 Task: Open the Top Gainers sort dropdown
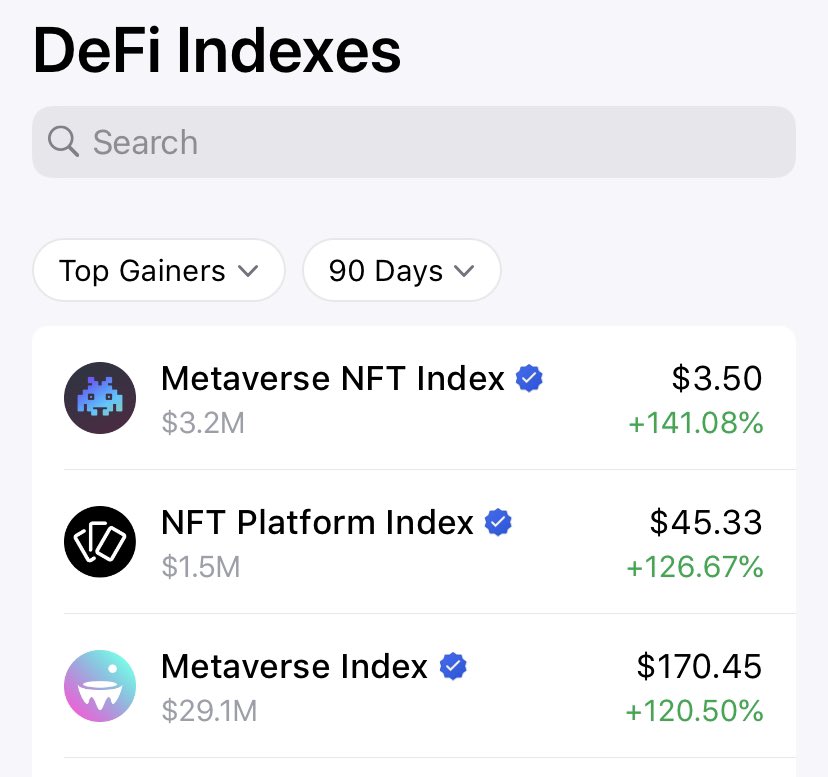coord(159,270)
